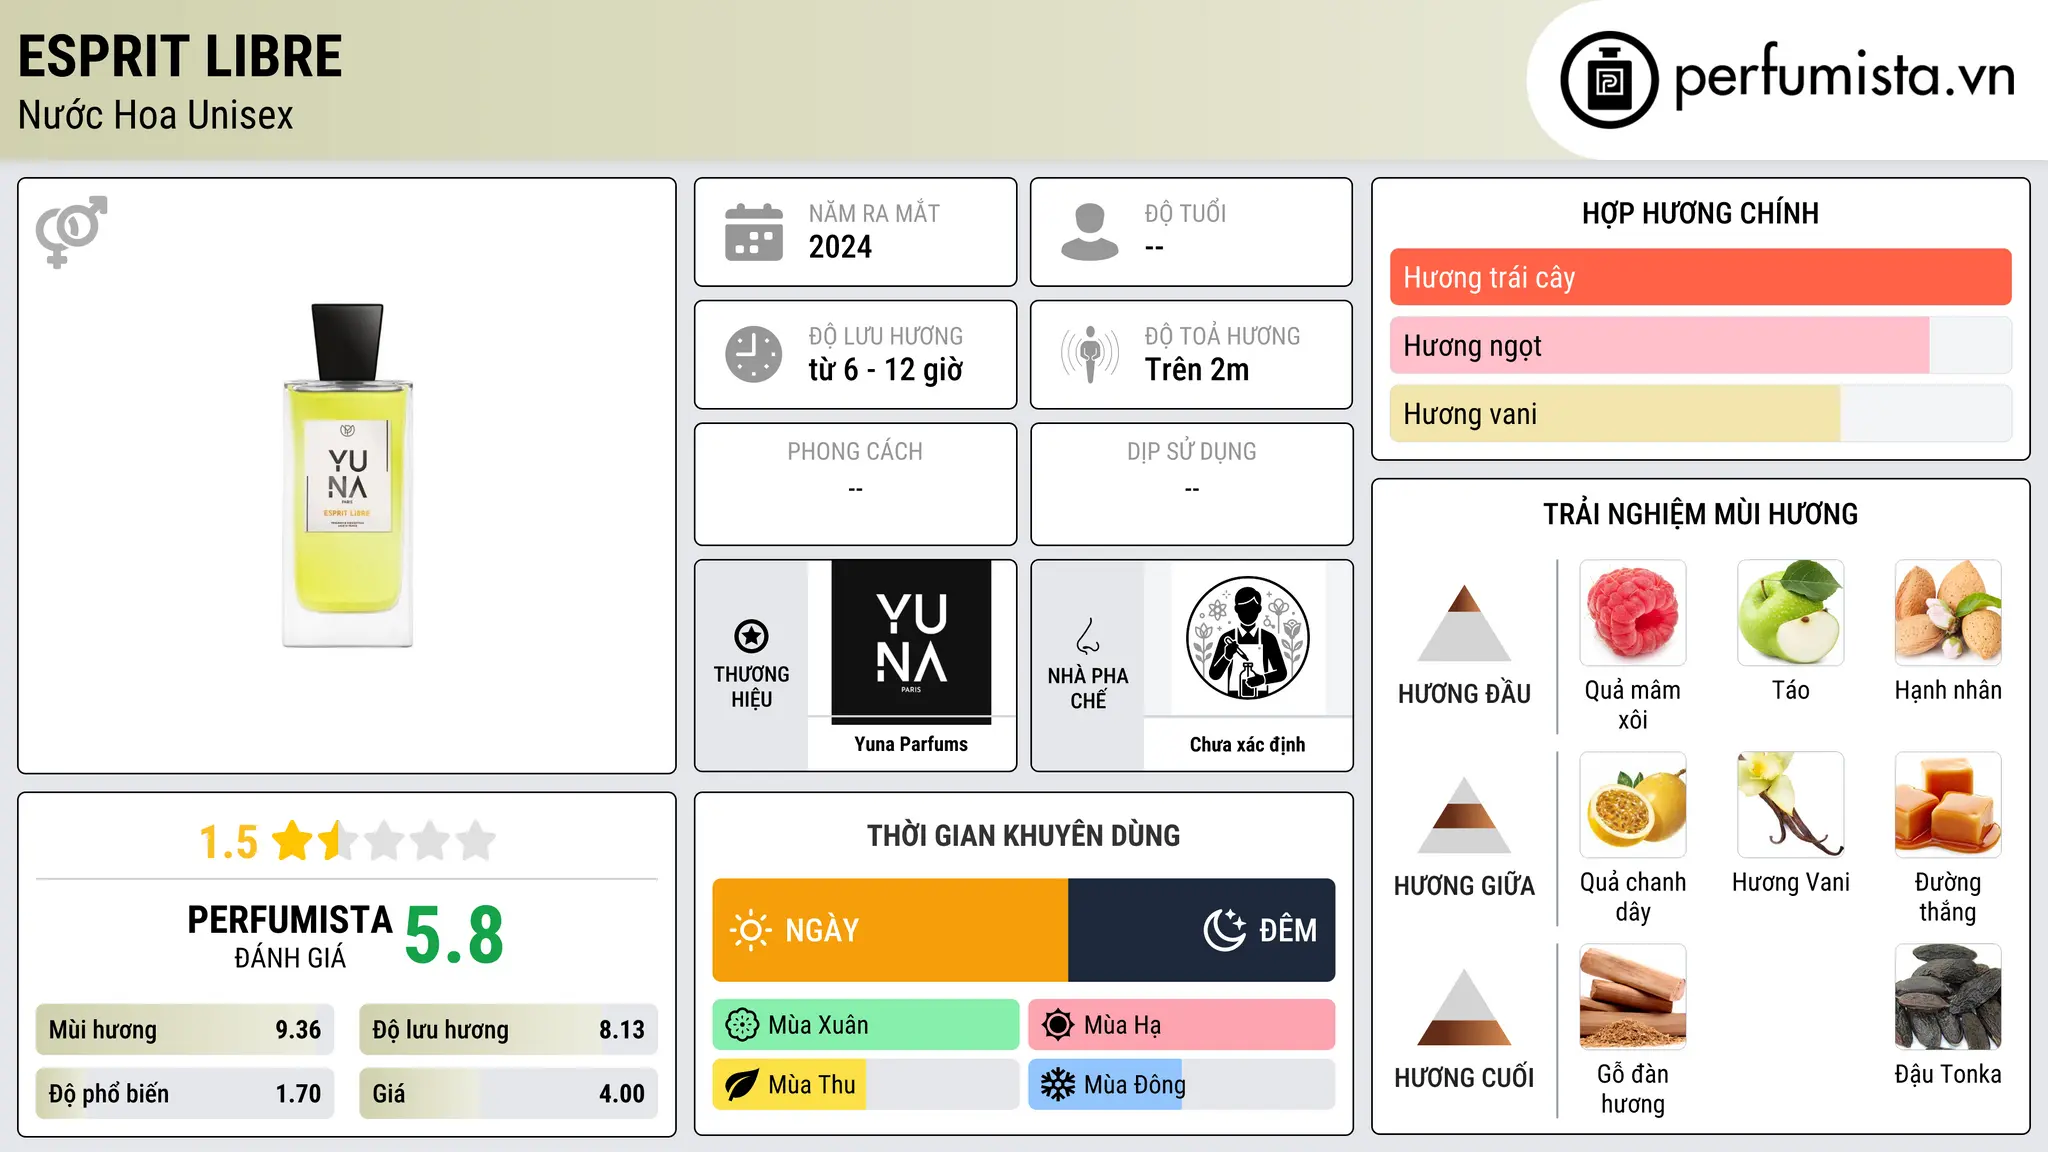
Task: Click the 5.8 Perfumista rating number
Action: point(454,936)
